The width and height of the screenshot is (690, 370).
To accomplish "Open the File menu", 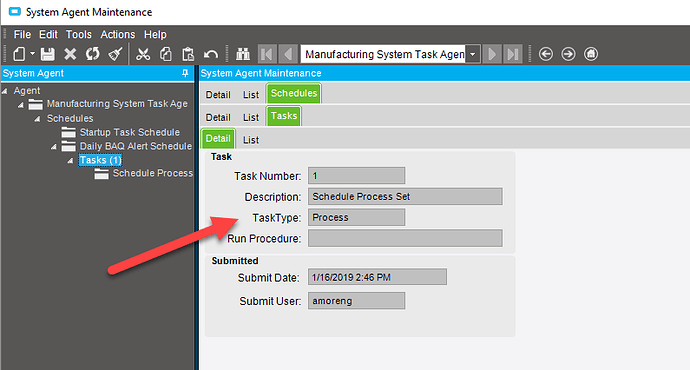I will 22,34.
